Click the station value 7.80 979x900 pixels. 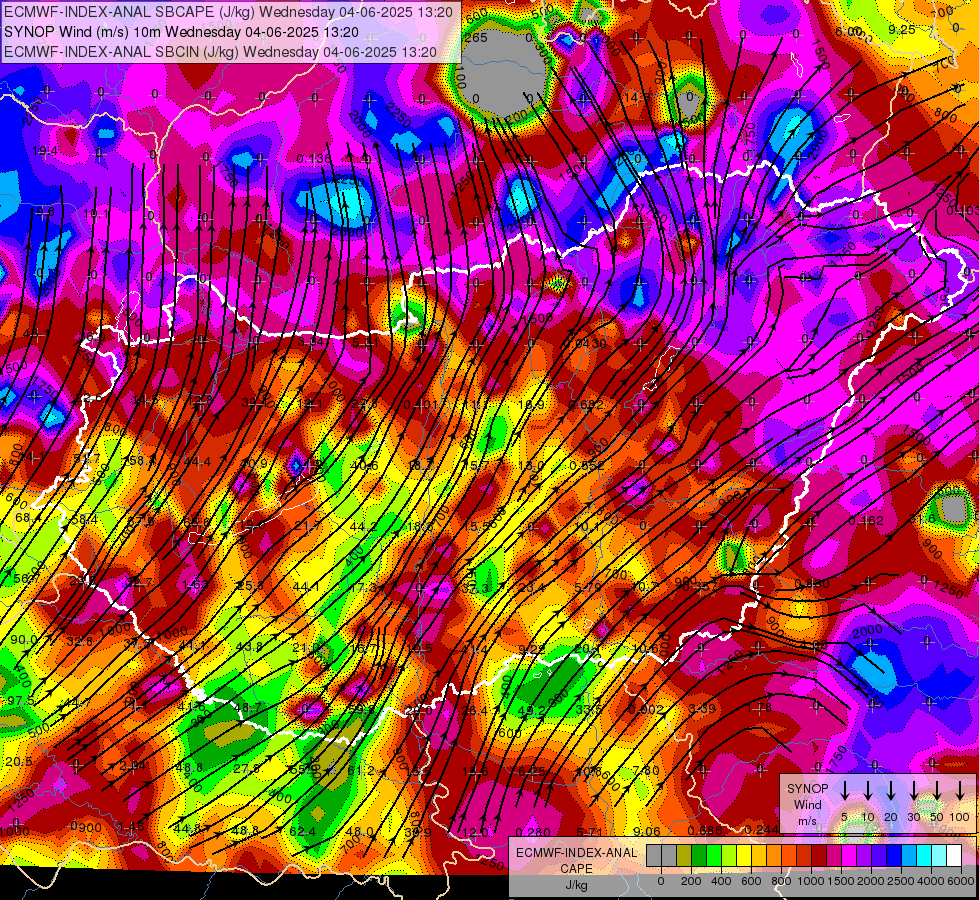tap(646, 770)
